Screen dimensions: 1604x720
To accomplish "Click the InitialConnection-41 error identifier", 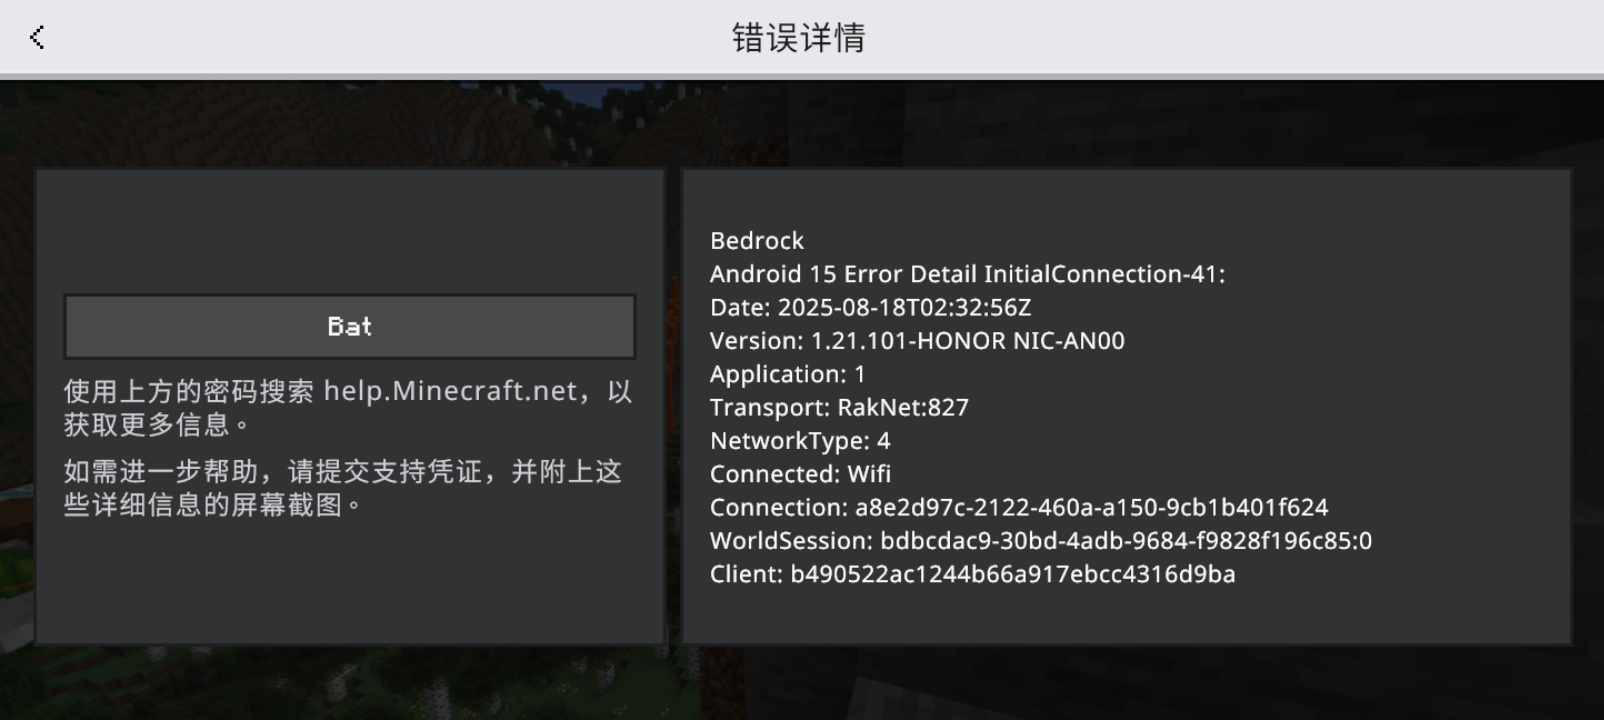I will point(1104,274).
